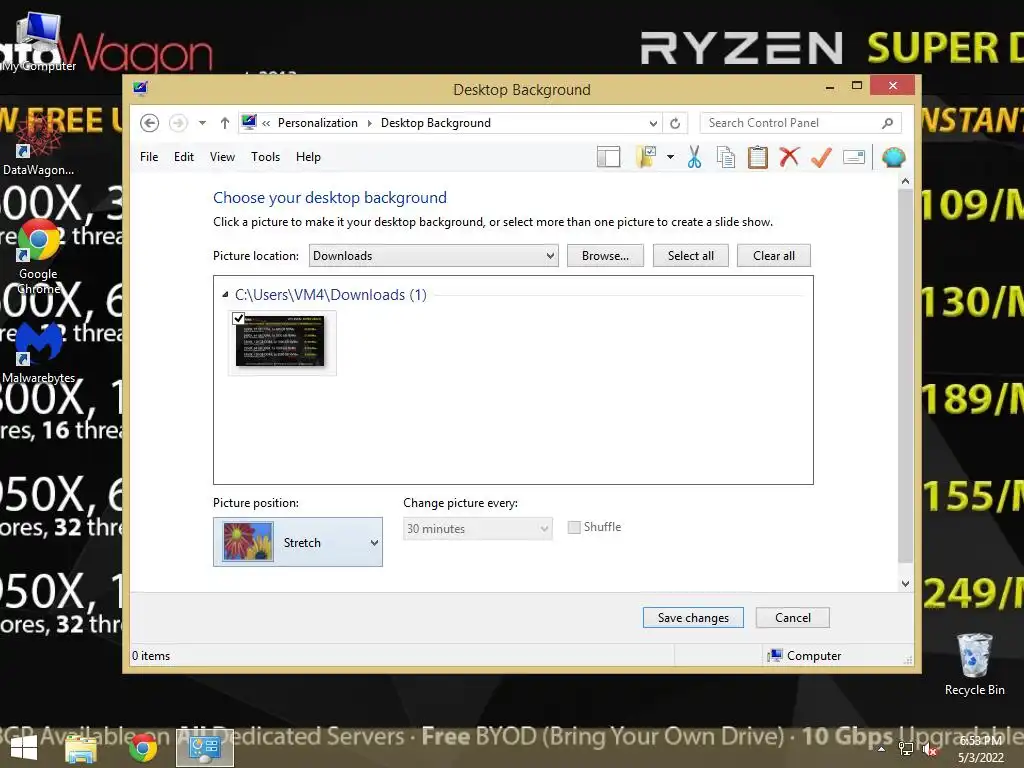Click the scrollbar down arrow

click(905, 583)
